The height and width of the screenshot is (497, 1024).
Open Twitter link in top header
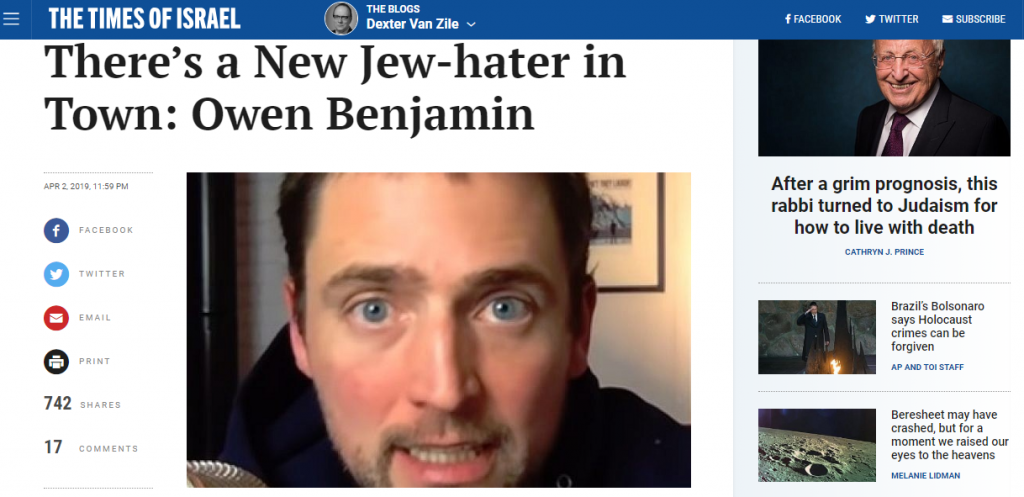tap(892, 19)
